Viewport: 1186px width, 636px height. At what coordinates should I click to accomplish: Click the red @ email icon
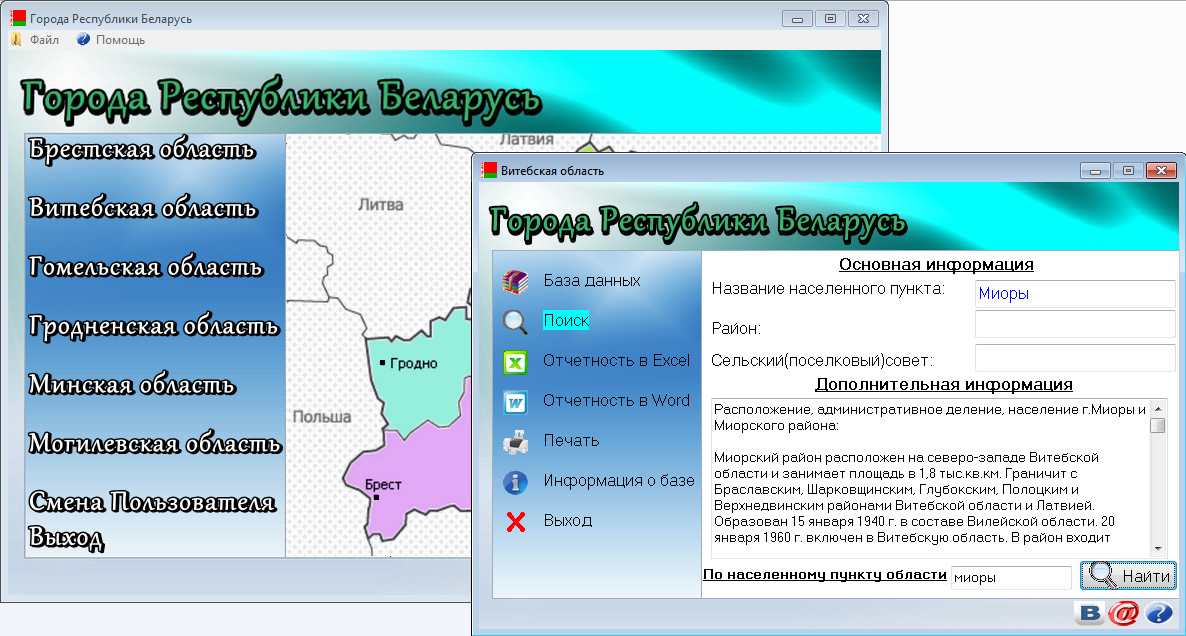tap(1124, 613)
